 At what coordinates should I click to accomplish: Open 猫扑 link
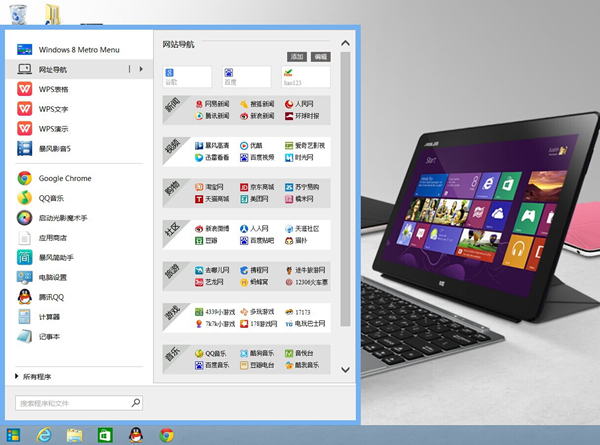click(x=296, y=240)
